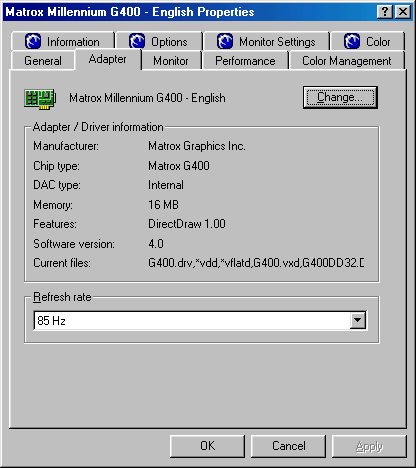Click the current files list 'G400.drv,*vdd...'
Screen dimensions: 416x468
pos(256,263)
